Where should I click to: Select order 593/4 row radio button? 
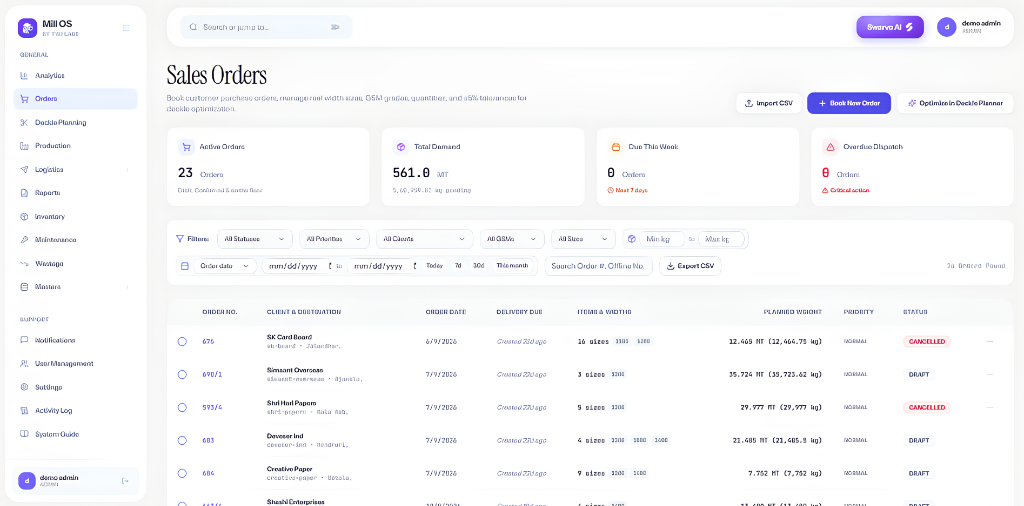click(x=182, y=407)
